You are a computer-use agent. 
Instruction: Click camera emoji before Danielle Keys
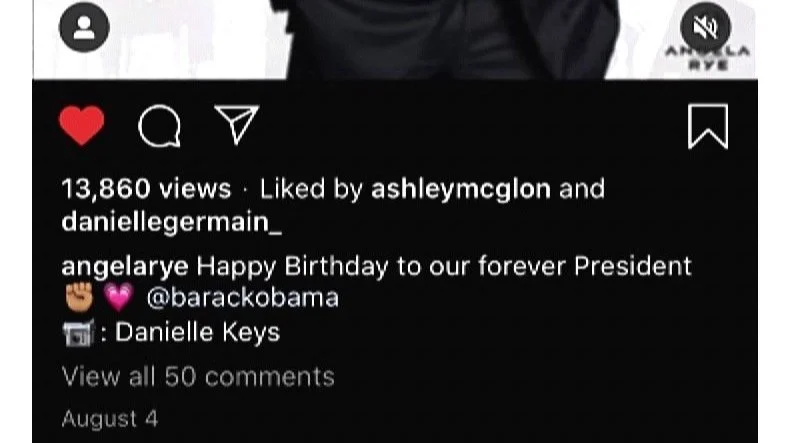[78, 333]
